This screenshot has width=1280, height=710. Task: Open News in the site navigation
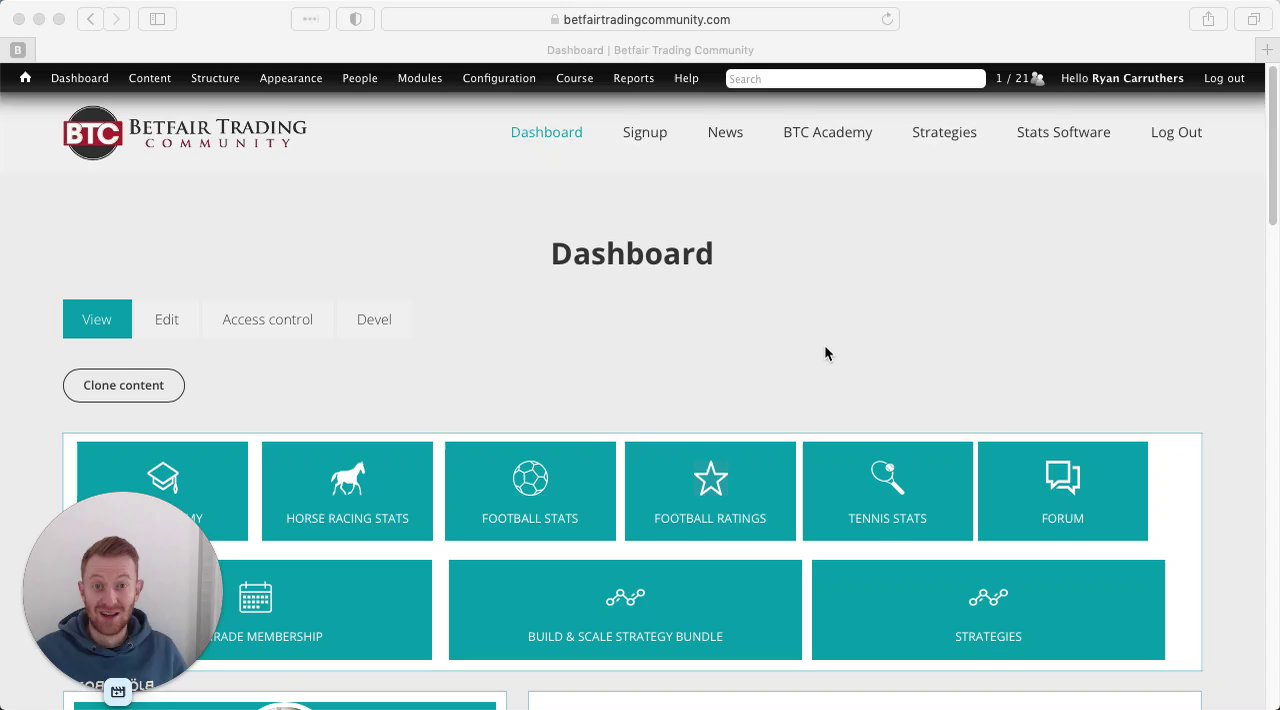[725, 132]
